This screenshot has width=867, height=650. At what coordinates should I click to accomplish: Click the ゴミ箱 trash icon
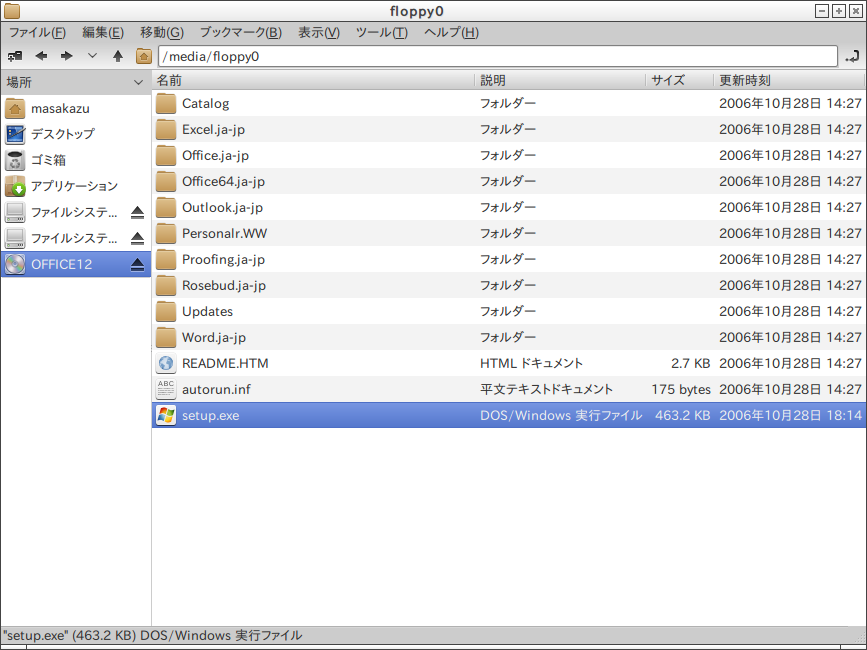15,160
